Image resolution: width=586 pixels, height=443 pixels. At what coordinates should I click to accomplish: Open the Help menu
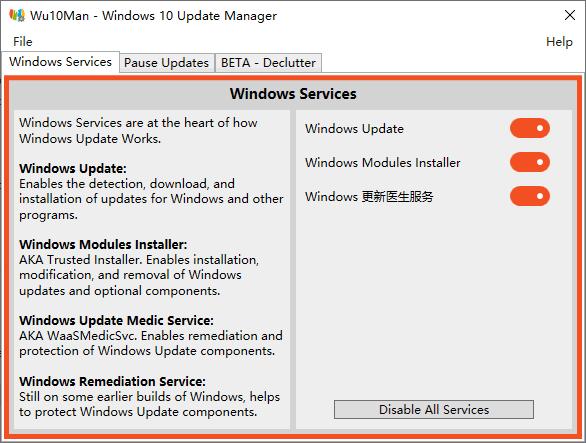[559, 41]
